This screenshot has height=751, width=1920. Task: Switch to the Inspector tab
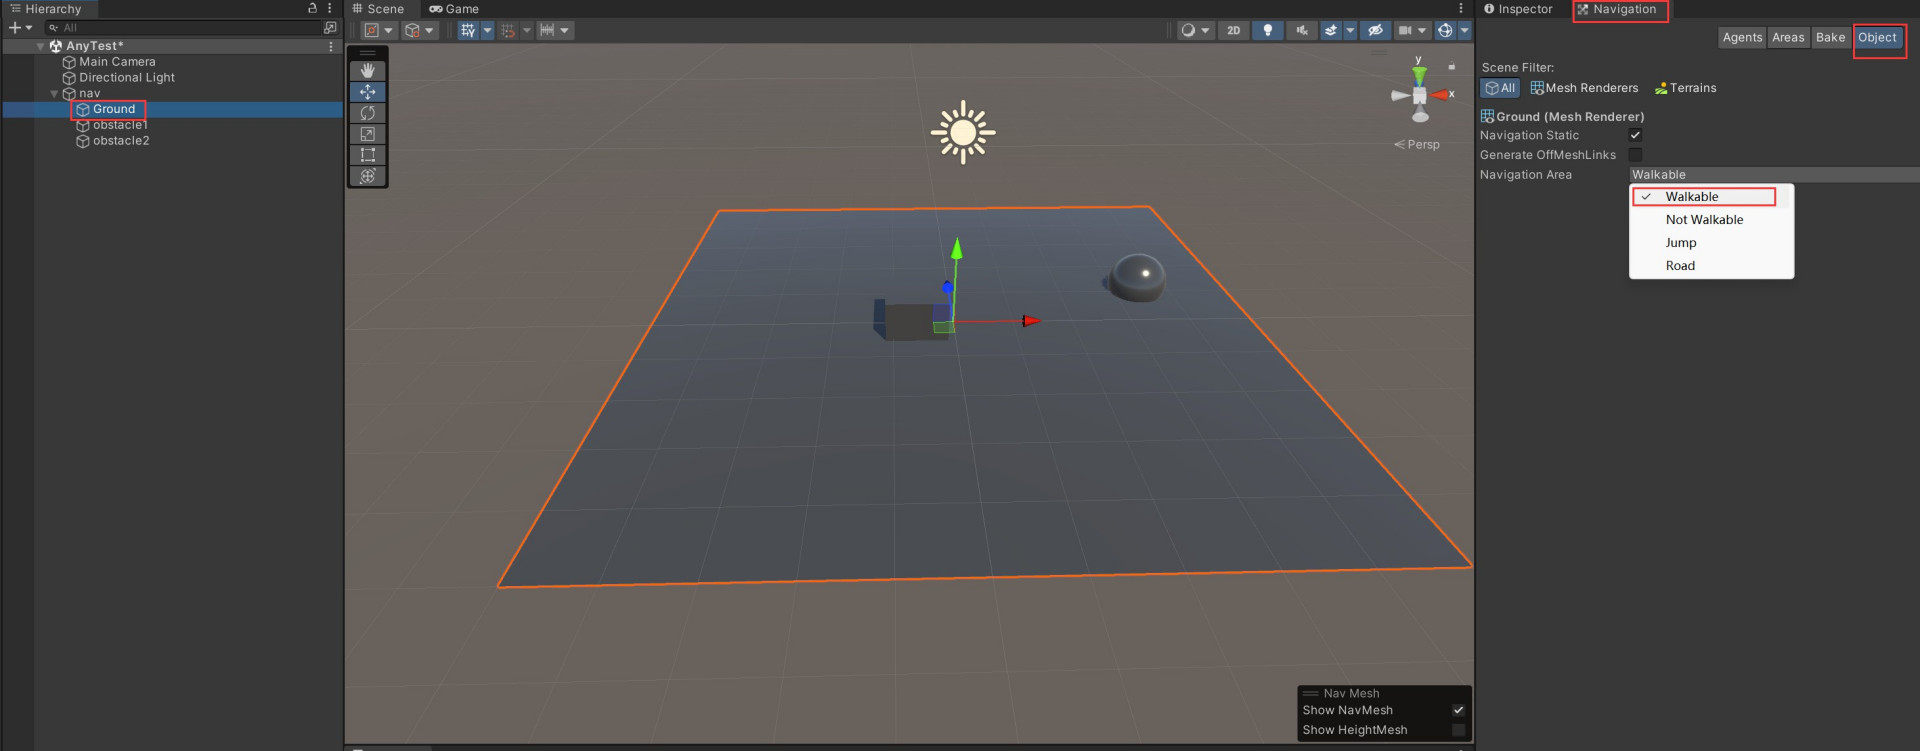point(1518,9)
